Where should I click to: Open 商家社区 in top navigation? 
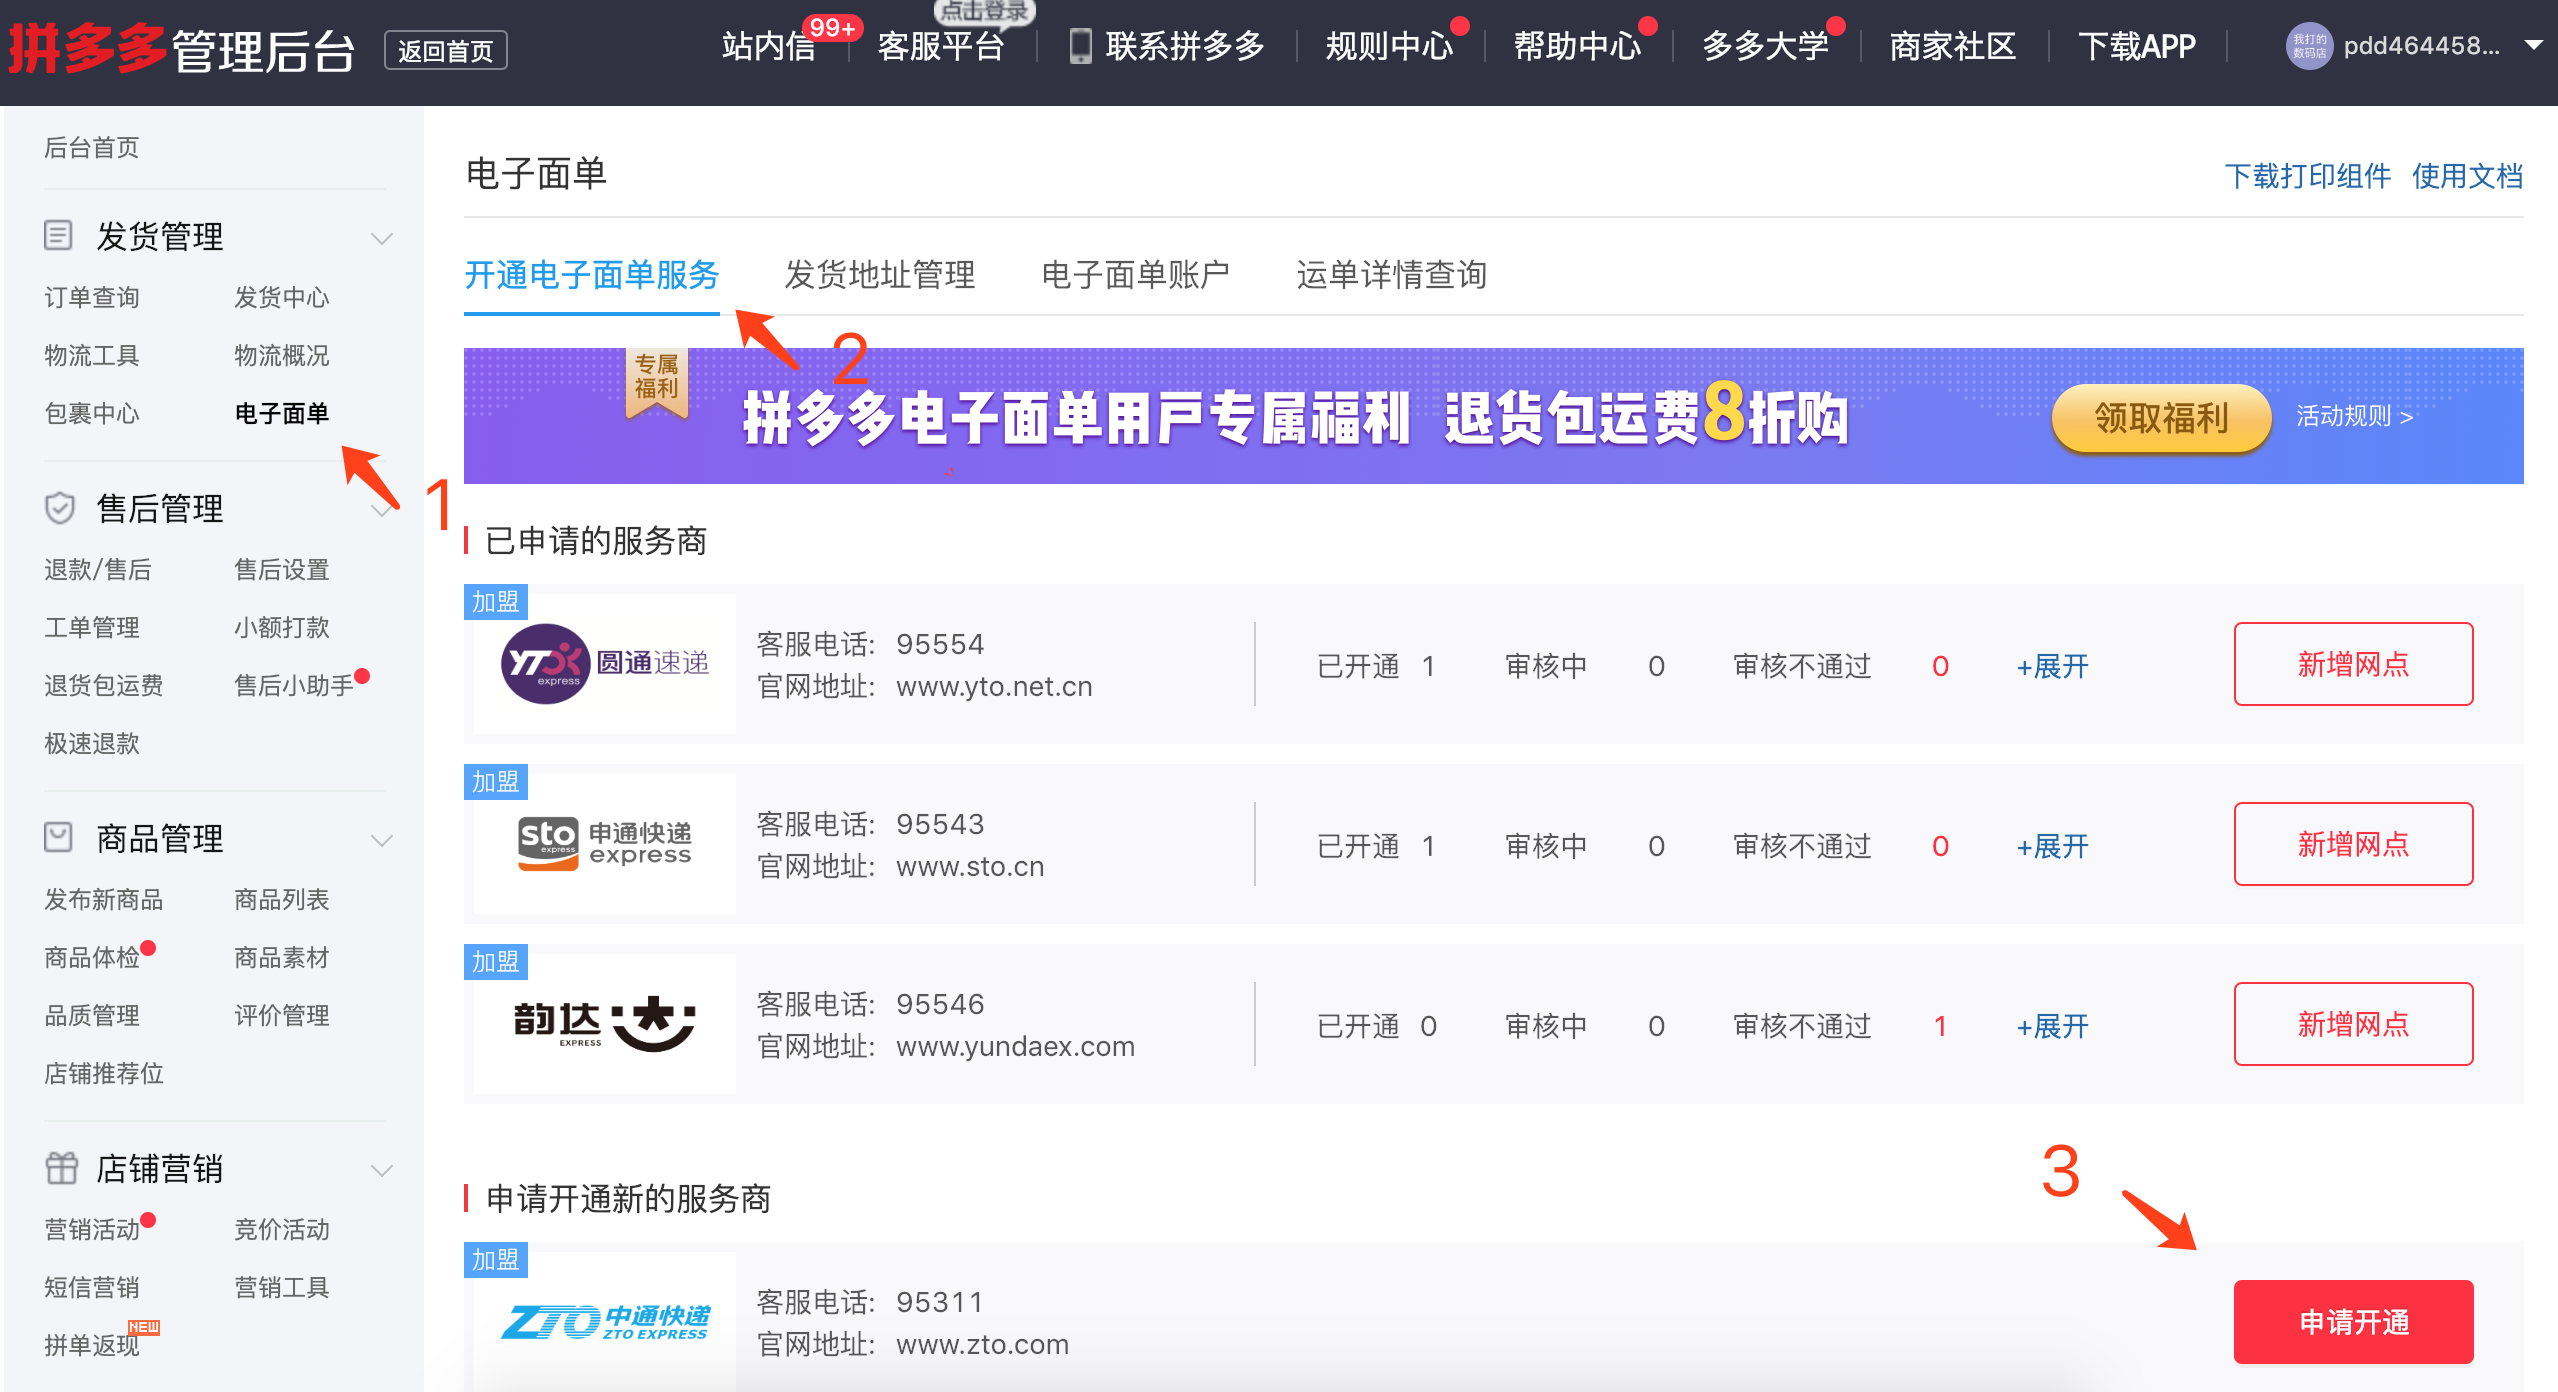pos(1952,46)
